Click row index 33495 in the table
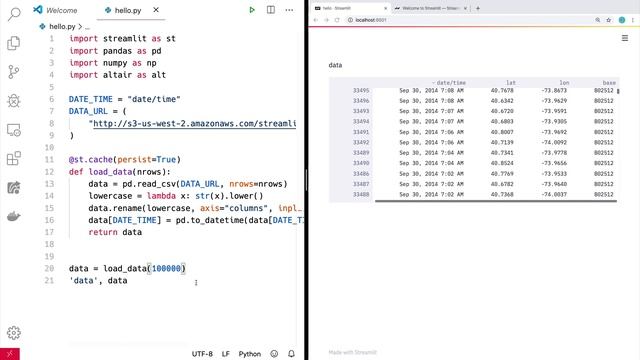 (361, 90)
